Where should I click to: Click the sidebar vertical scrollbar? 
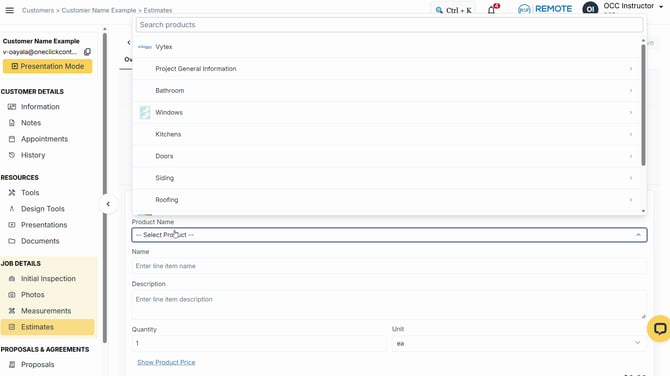click(105, 188)
